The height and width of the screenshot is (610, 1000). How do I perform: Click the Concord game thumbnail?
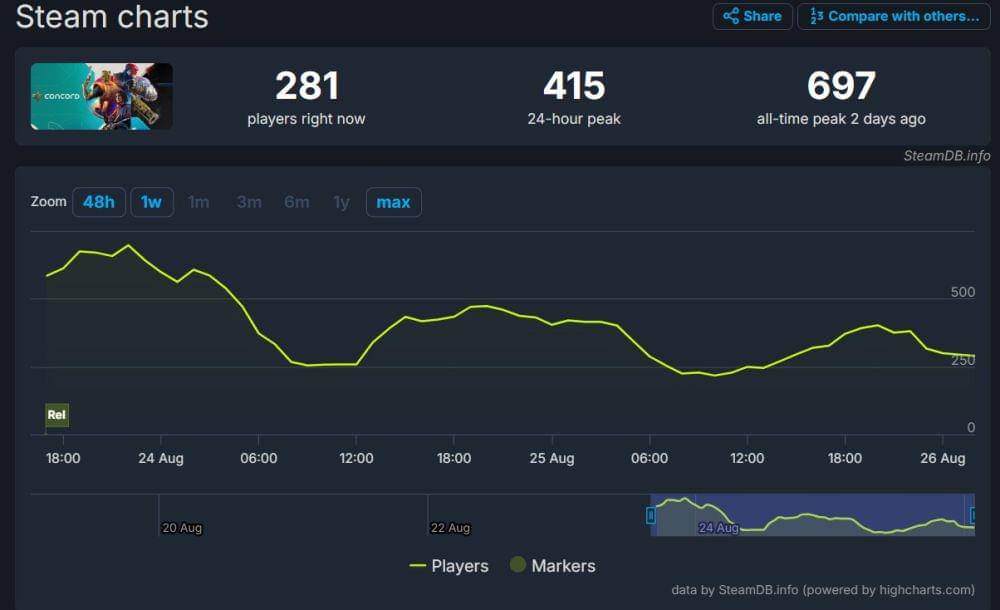(x=101, y=96)
